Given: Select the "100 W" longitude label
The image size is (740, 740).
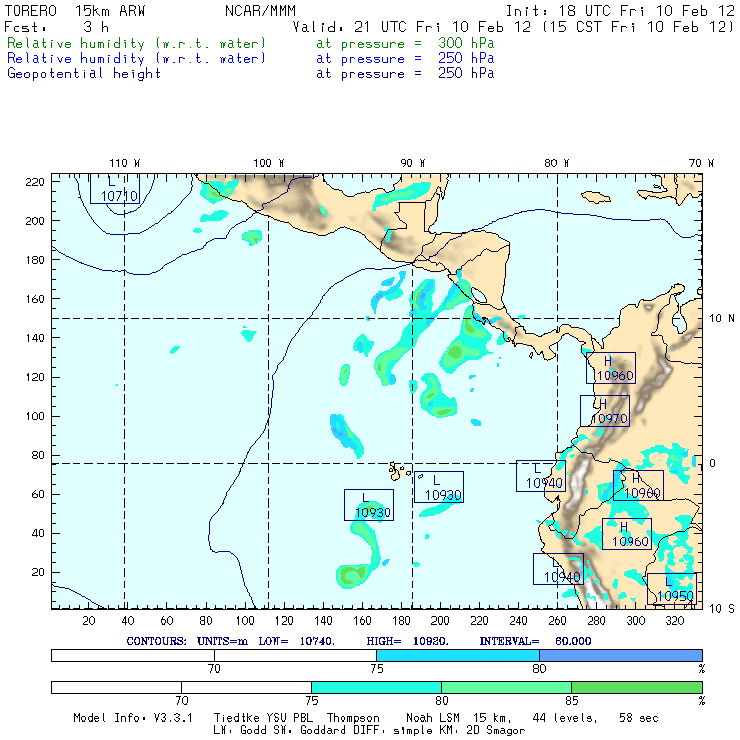Looking at the screenshot, I should pos(269,163).
